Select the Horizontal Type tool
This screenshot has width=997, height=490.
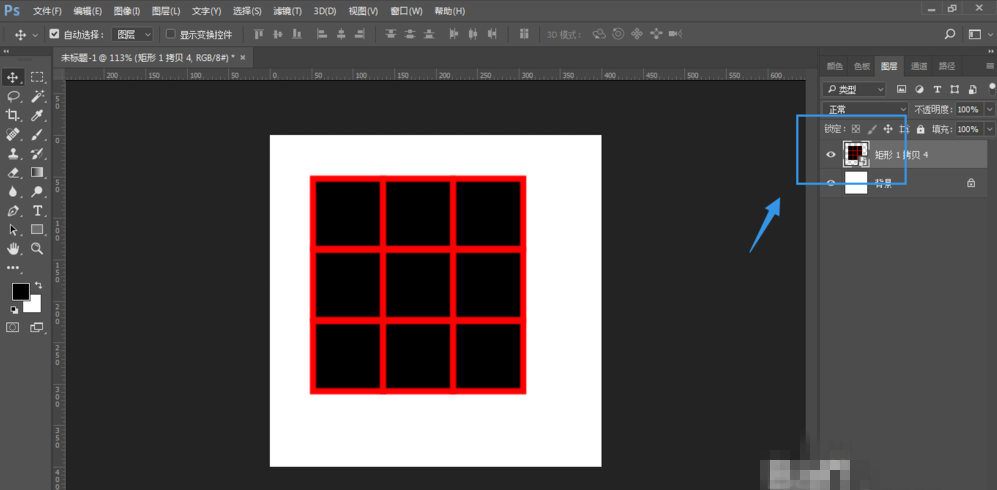point(38,211)
